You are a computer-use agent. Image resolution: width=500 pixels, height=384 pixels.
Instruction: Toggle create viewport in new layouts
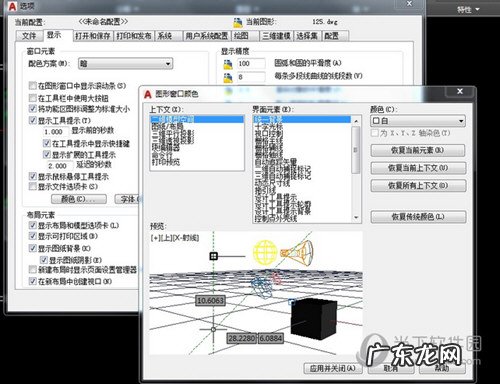32,281
